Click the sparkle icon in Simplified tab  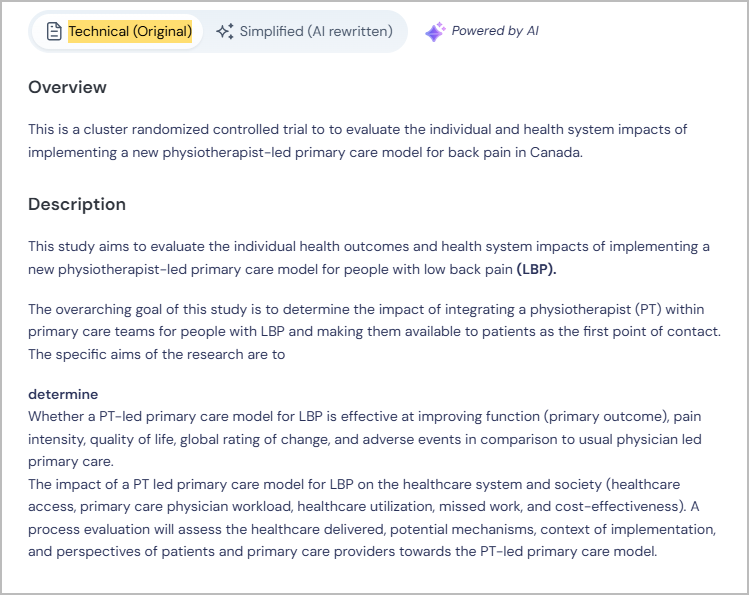pyautogui.click(x=225, y=32)
